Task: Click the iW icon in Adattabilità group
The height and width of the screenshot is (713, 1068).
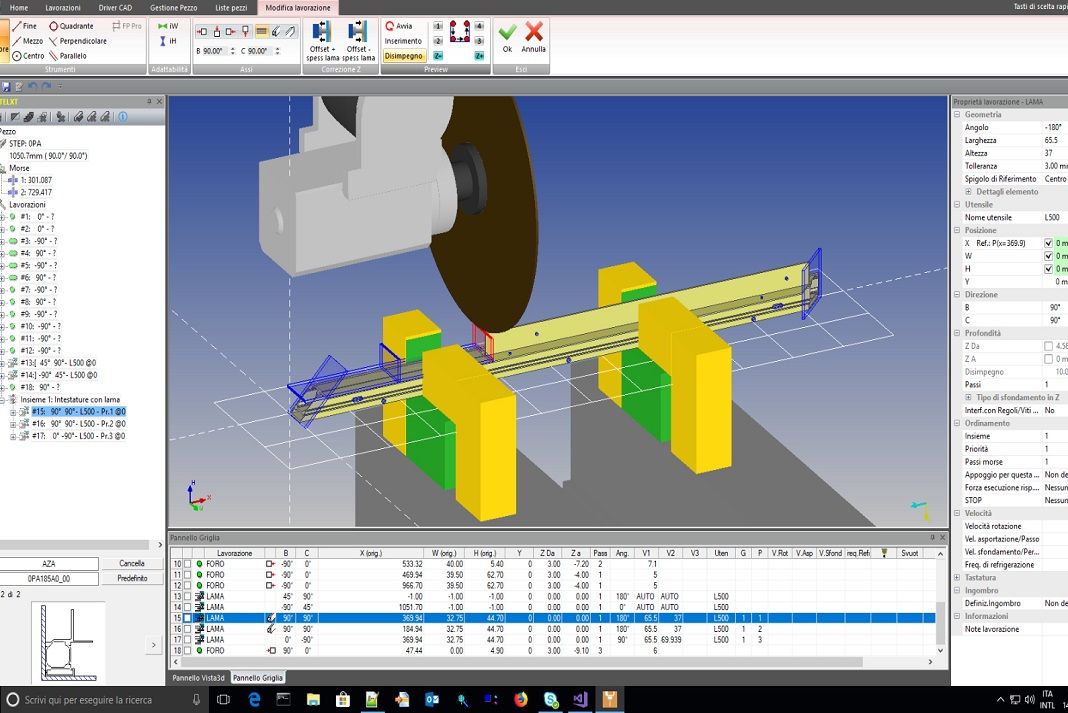Action: 167,27
